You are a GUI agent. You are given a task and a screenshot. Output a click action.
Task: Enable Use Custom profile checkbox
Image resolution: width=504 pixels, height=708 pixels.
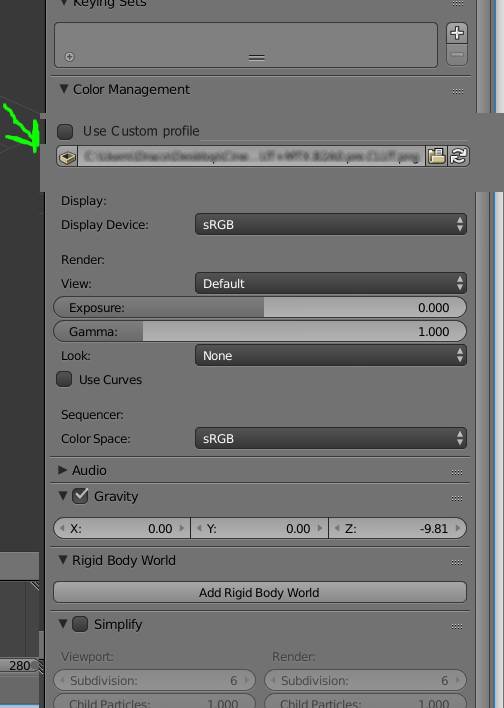click(x=65, y=131)
